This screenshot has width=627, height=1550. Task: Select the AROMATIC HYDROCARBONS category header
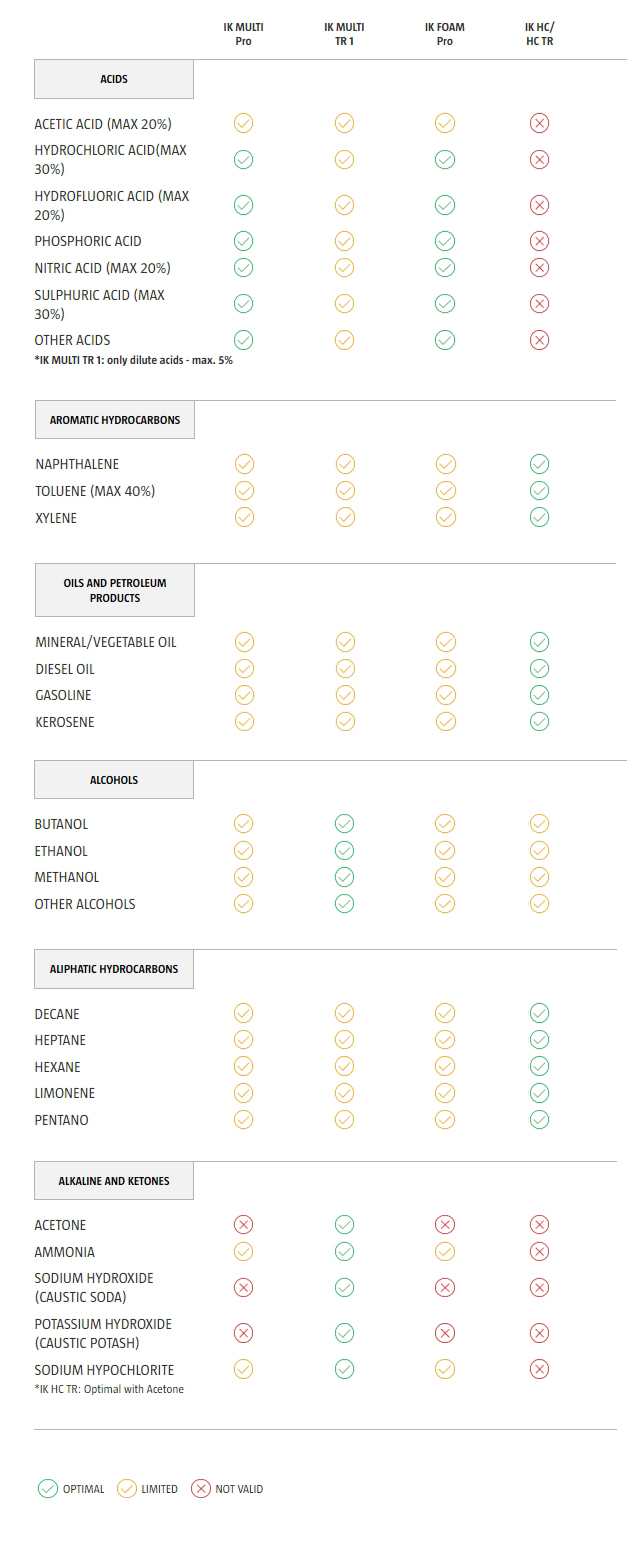click(115, 420)
